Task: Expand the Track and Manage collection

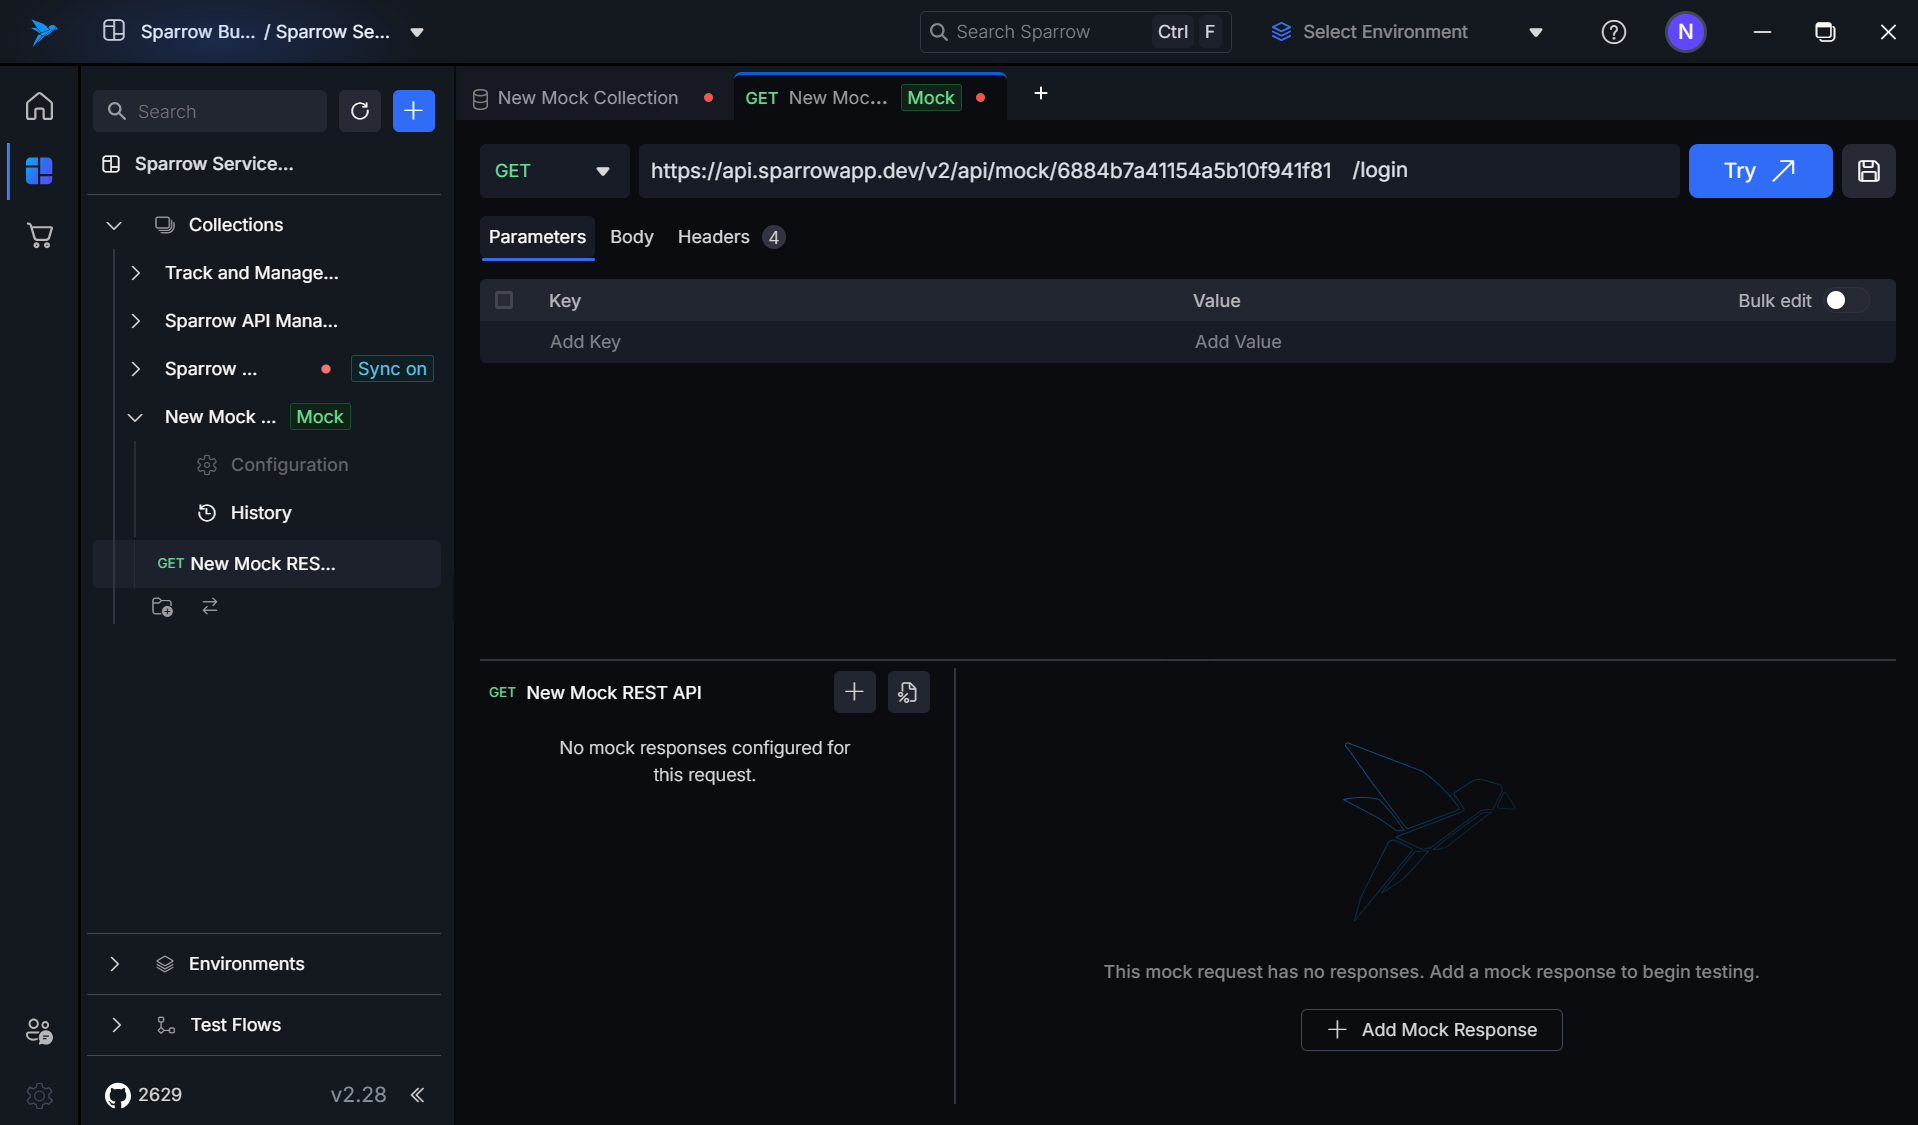Action: point(136,273)
